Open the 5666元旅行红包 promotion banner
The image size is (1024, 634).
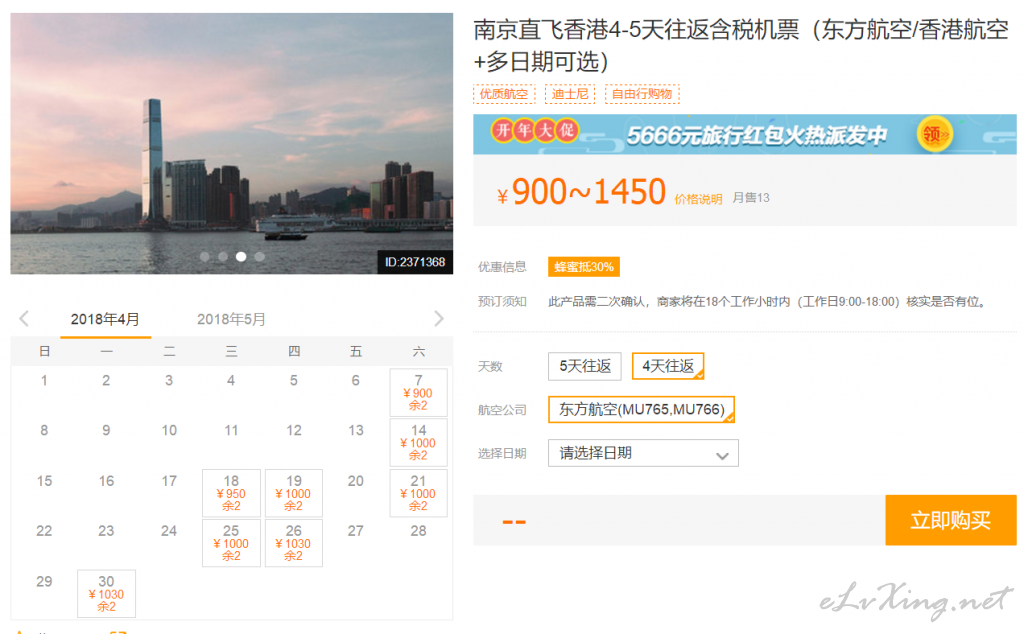tap(744, 135)
